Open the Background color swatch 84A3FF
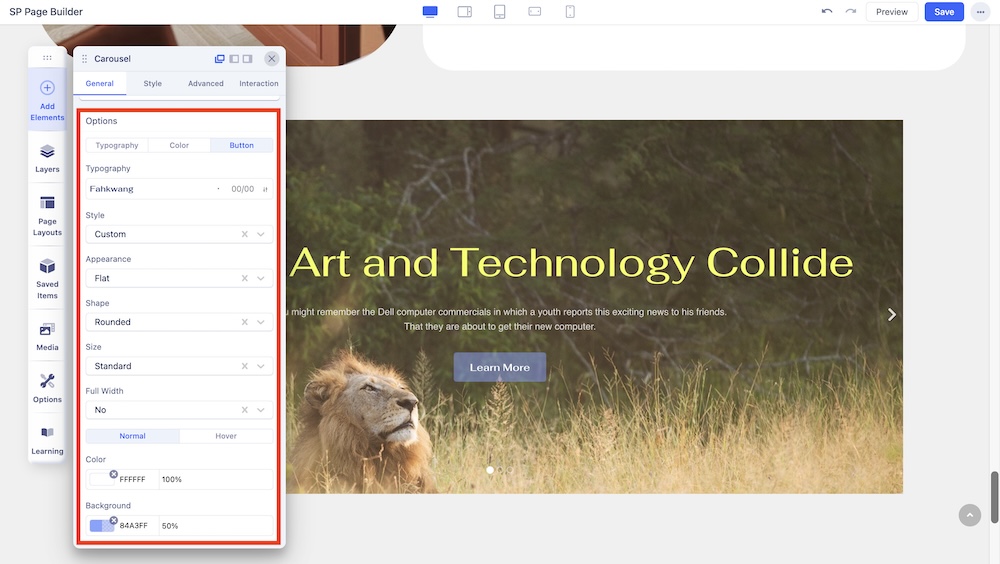 (101, 525)
